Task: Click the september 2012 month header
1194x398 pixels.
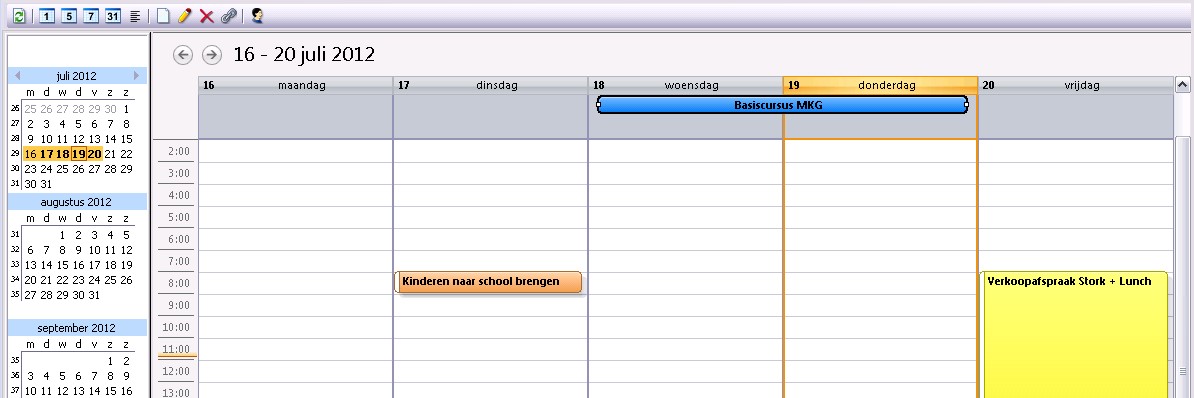Action: pyautogui.click(x=76, y=328)
